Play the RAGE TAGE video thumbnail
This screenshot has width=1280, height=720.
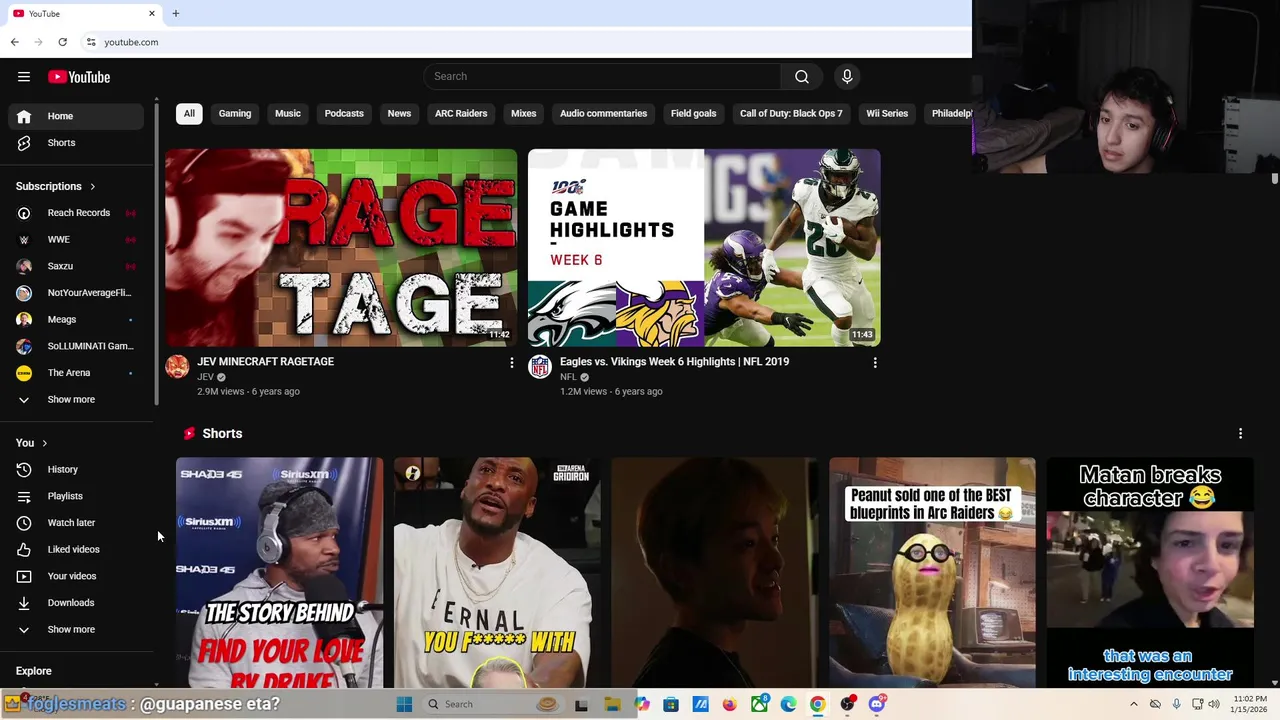(341, 248)
